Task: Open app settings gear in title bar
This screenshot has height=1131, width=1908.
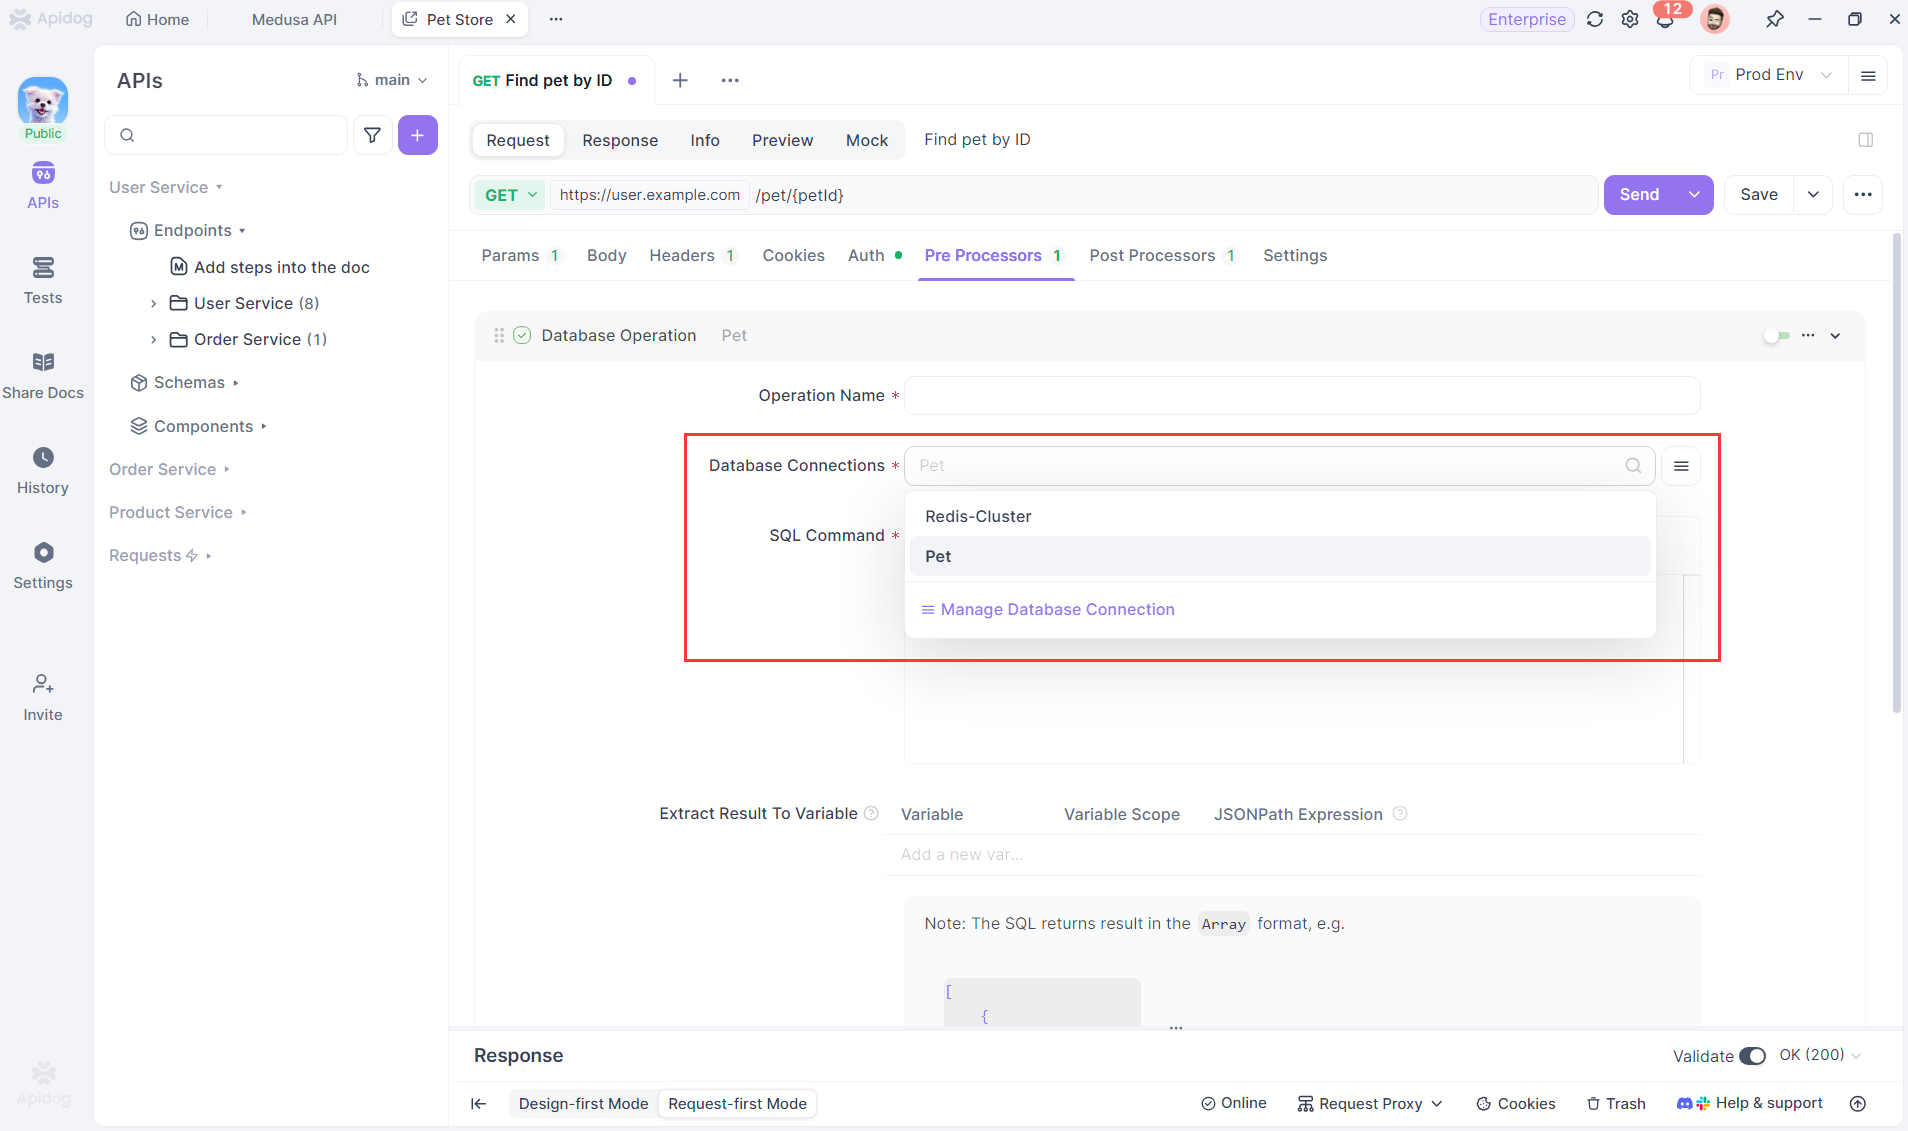Action: click(1630, 19)
